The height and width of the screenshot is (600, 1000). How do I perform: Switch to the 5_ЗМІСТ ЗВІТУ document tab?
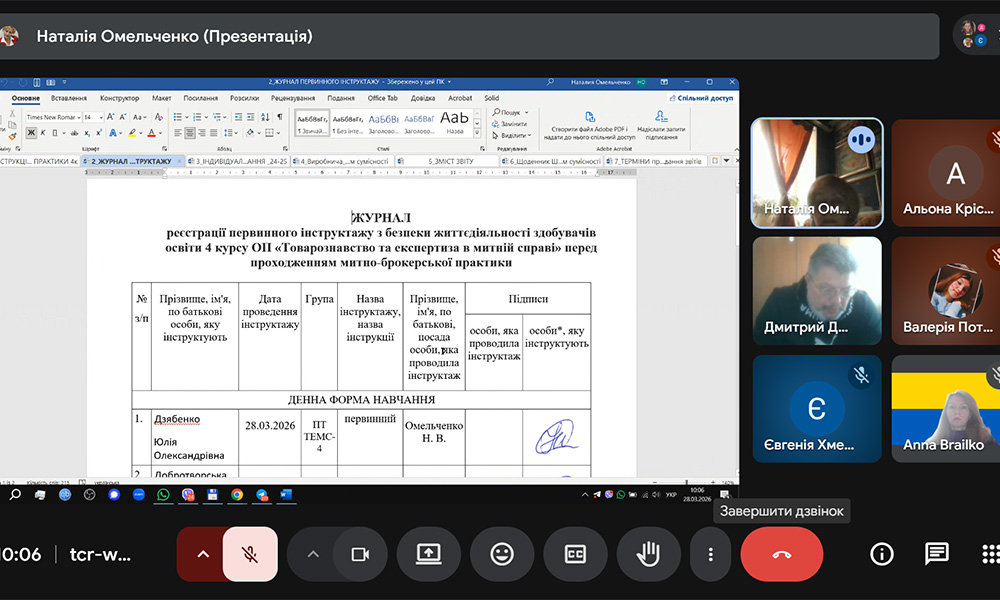pyautogui.click(x=450, y=160)
